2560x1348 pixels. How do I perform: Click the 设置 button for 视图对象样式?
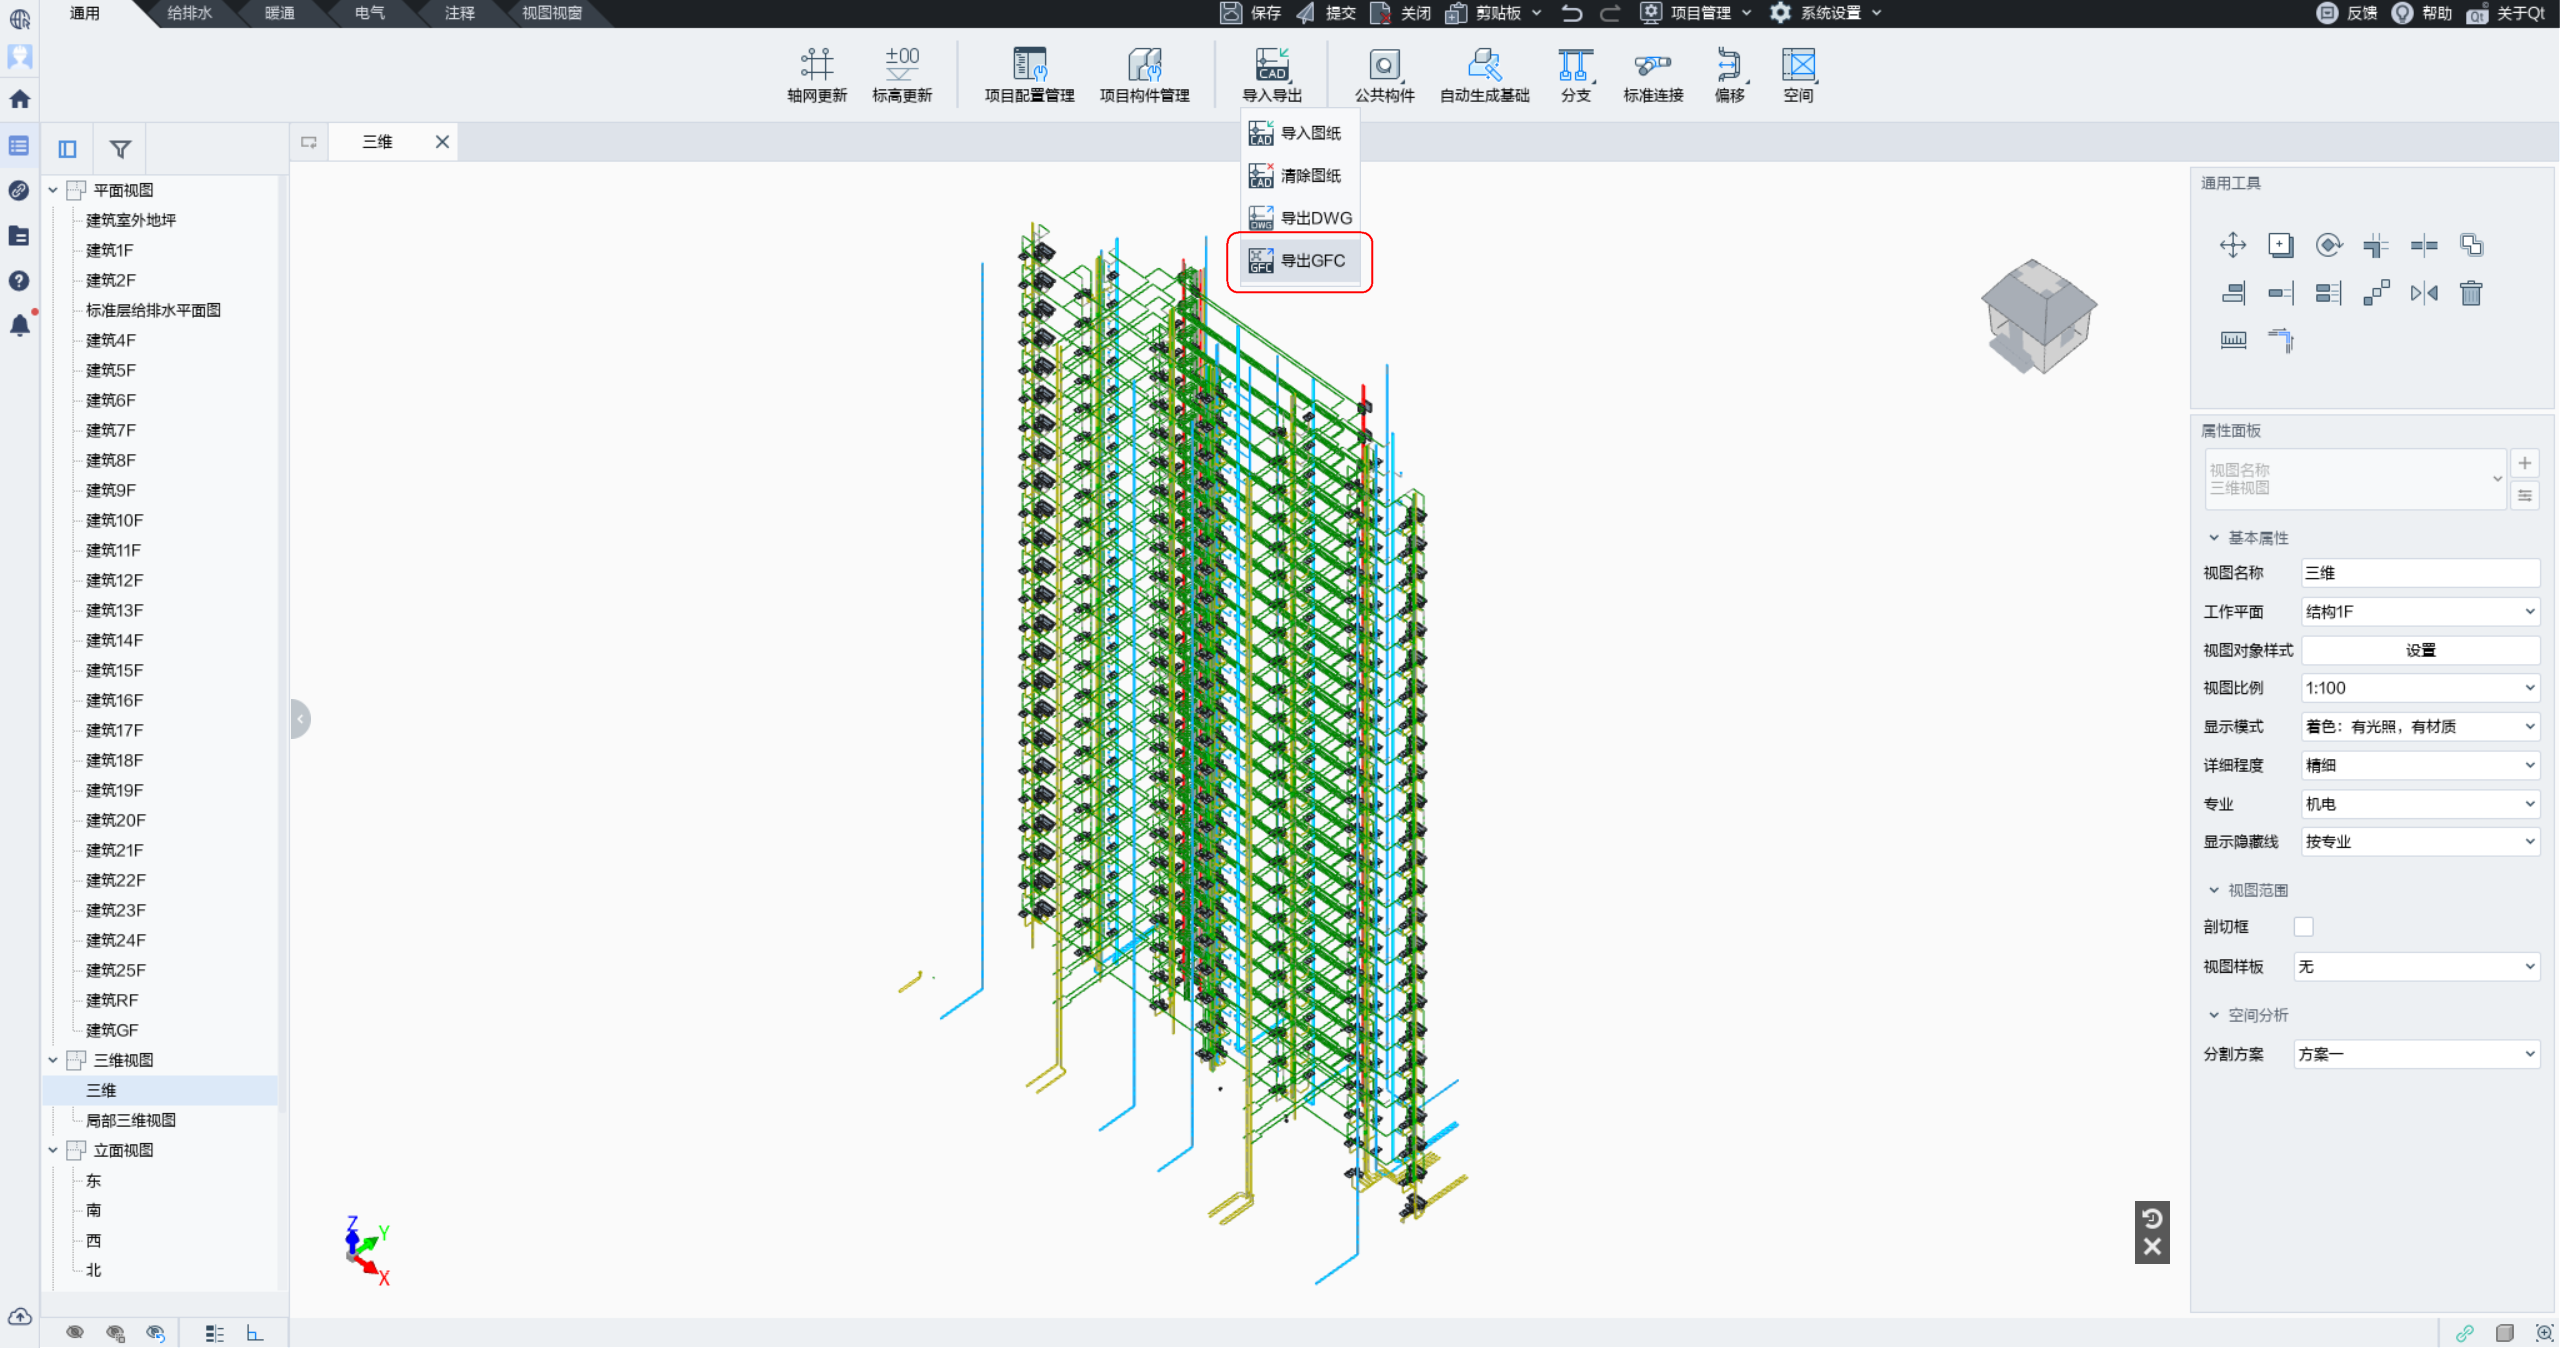tap(2420, 651)
